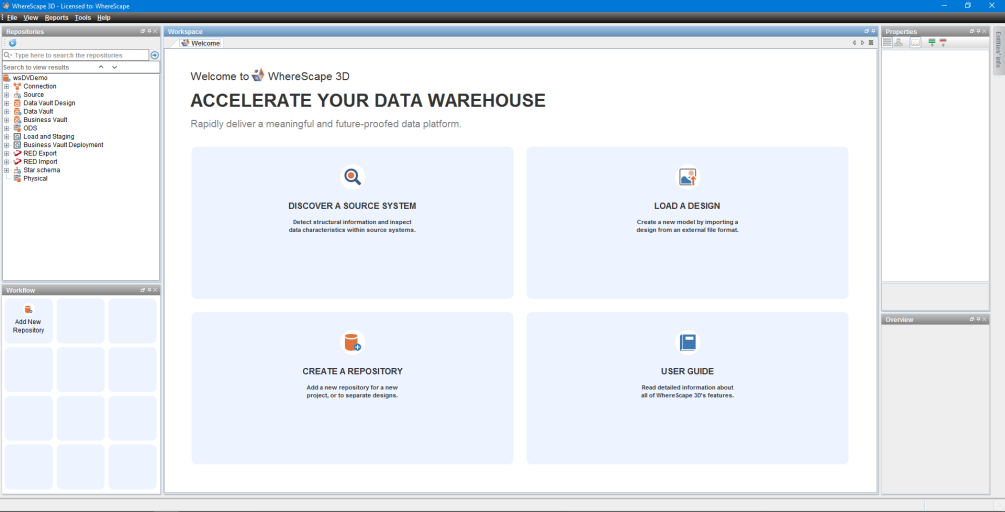Expand the RED Import tree node
Viewport: 1005px width, 512px height.
6,162
